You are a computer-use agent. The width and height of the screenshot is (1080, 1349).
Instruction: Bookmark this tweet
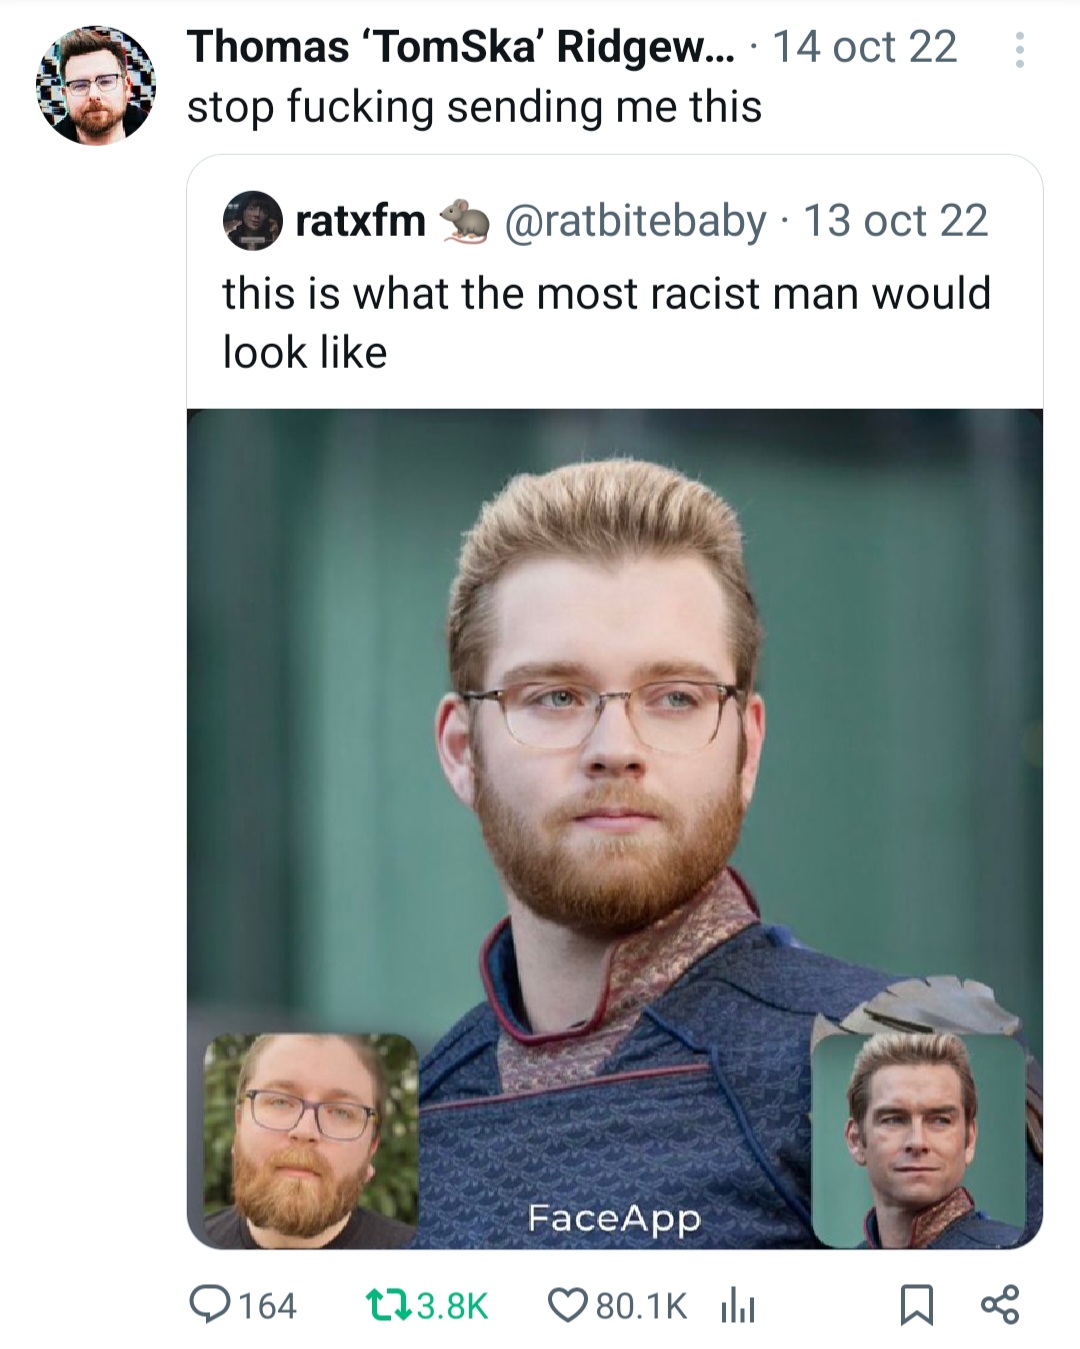point(915,1305)
